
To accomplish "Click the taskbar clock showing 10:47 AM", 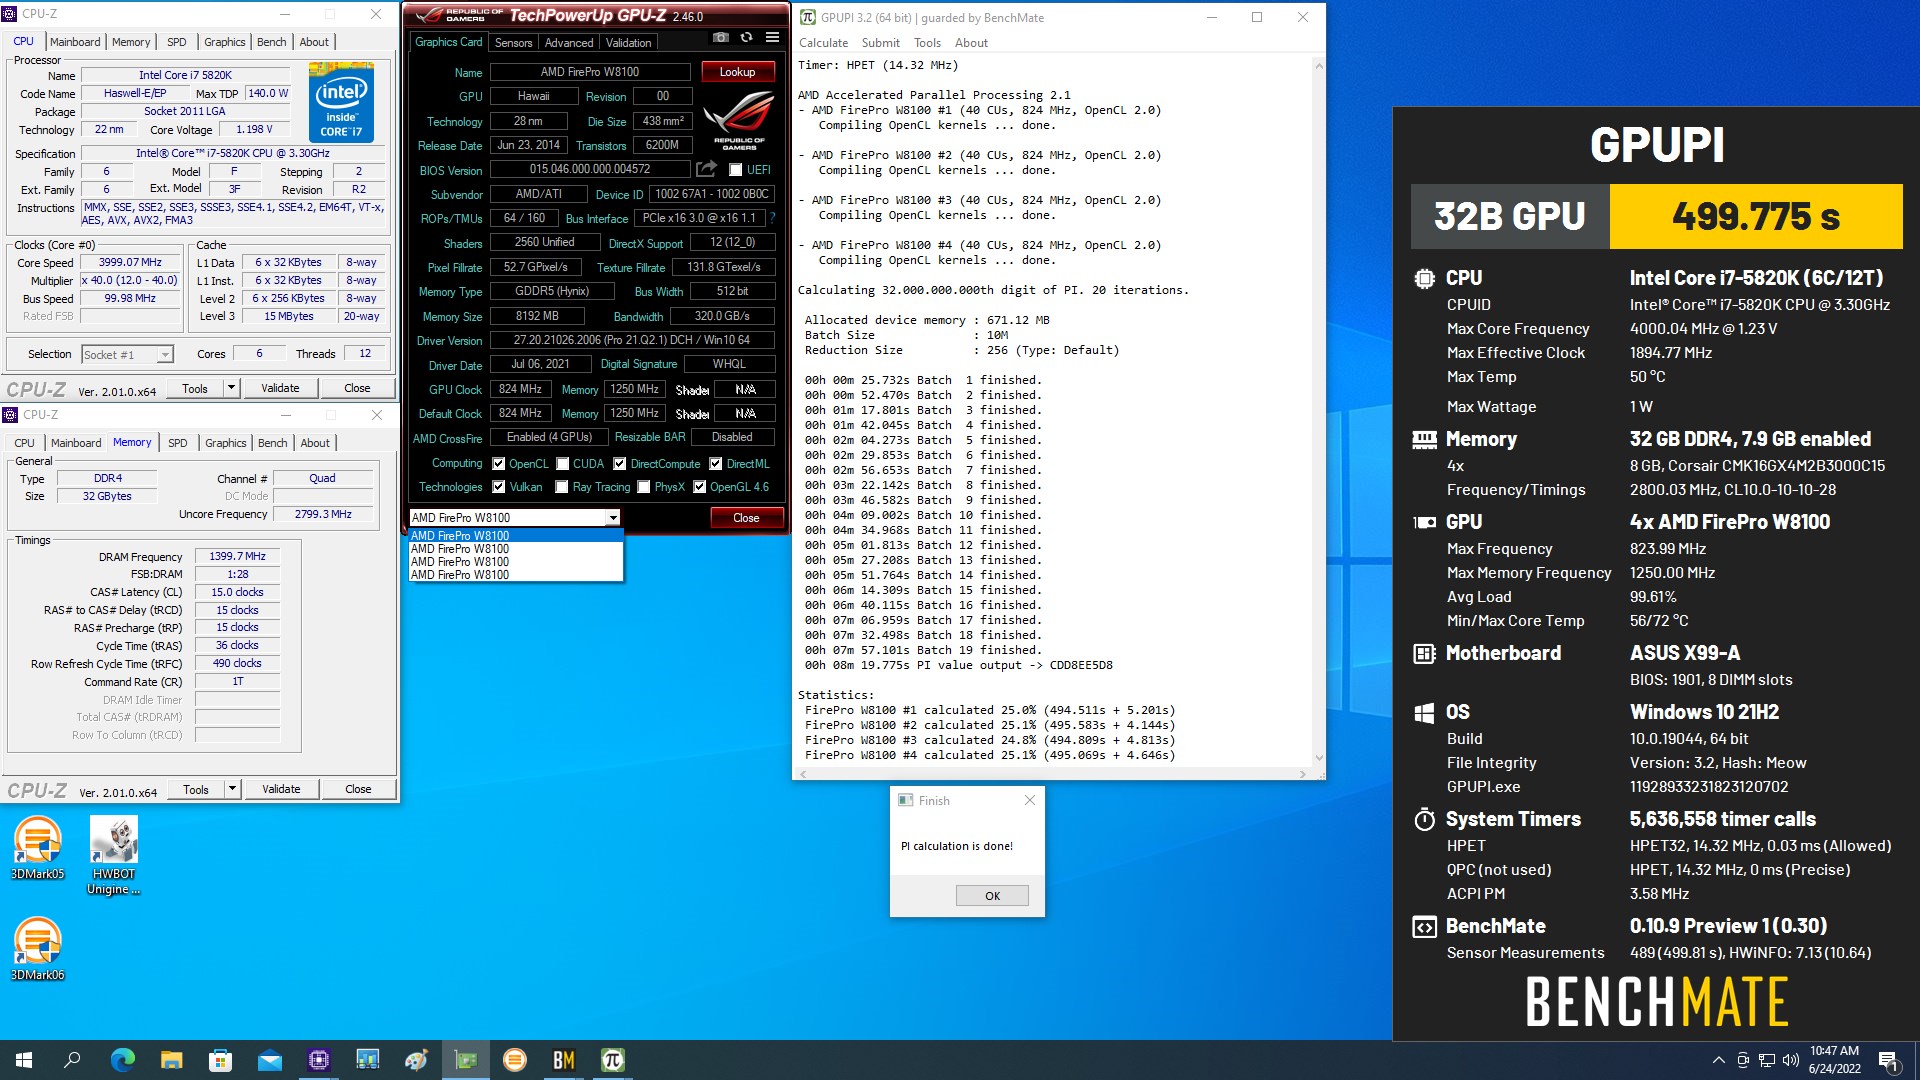I will (1834, 1060).
